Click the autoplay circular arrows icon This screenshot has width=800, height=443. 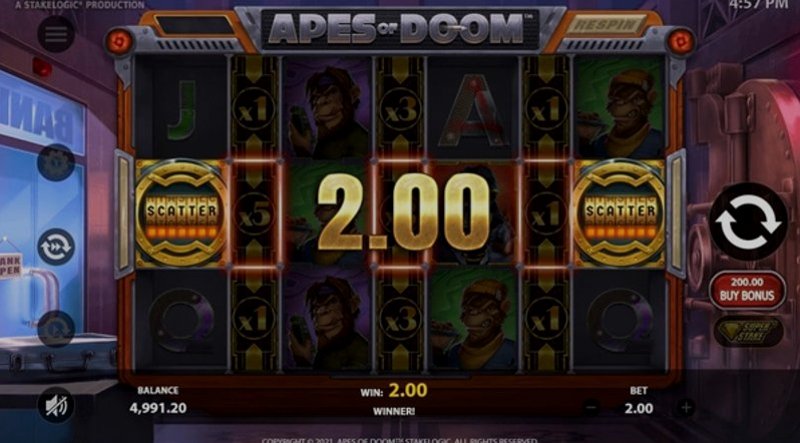point(56,247)
